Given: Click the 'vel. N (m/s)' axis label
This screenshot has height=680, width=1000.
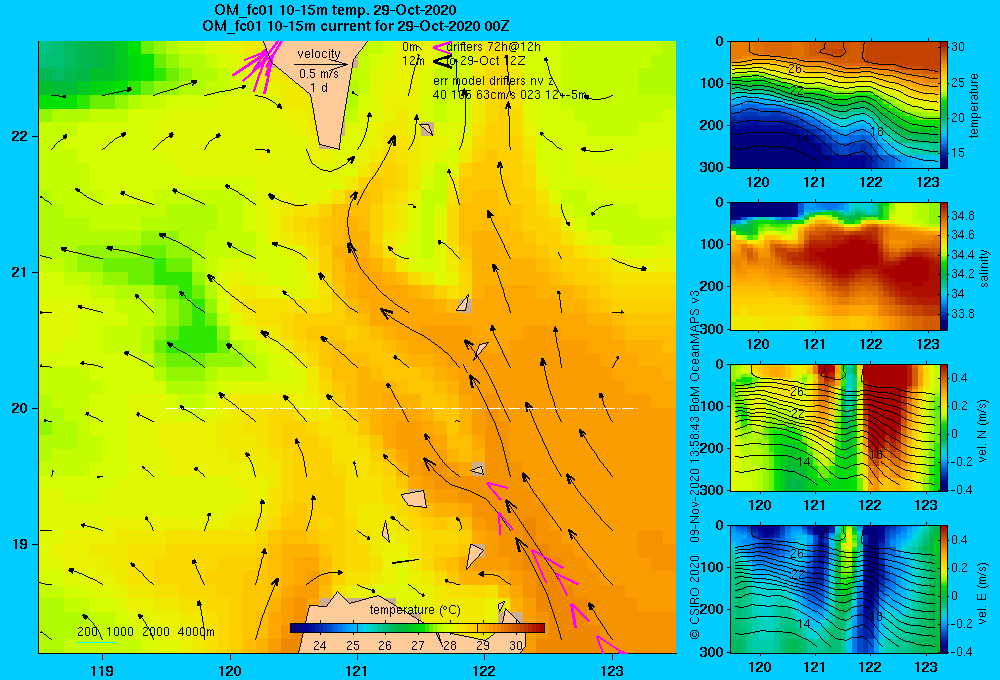Looking at the screenshot, I should 983,431.
